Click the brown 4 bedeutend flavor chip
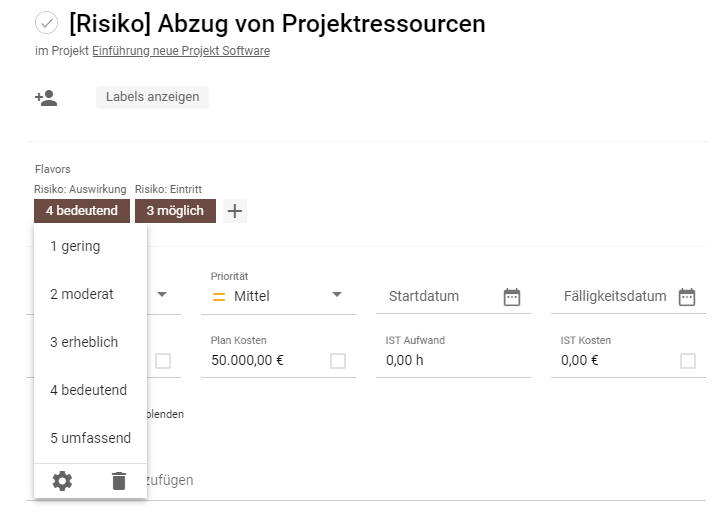This screenshot has width=725, height=518. [82, 211]
